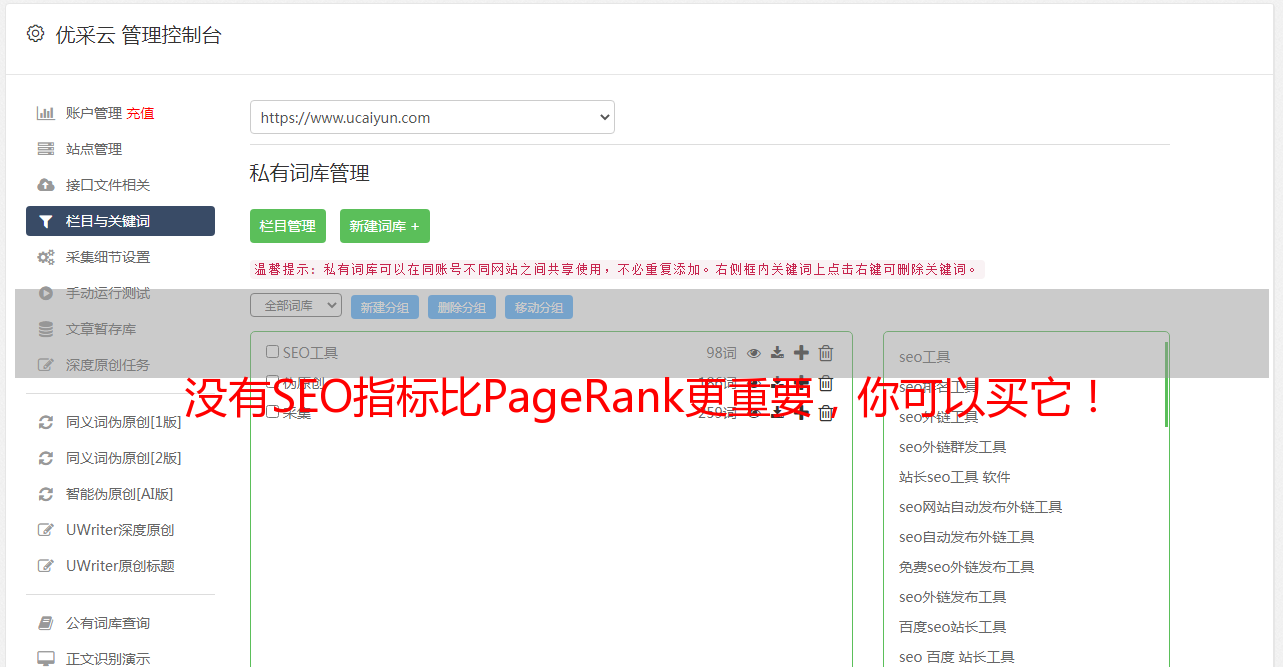
Task: Open the gear icon beside 优采云 管理控制台
Action: (x=35, y=34)
